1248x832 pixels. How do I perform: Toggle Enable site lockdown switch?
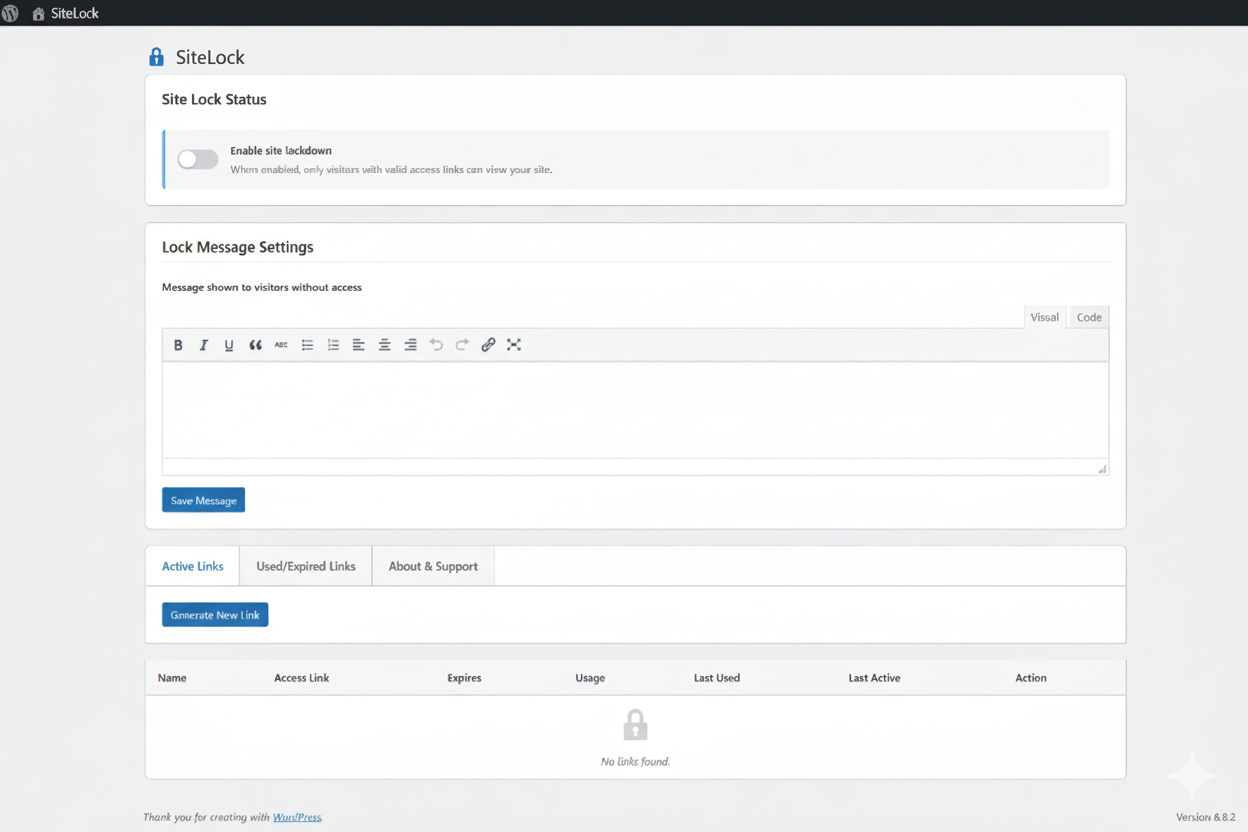pyautogui.click(x=198, y=159)
